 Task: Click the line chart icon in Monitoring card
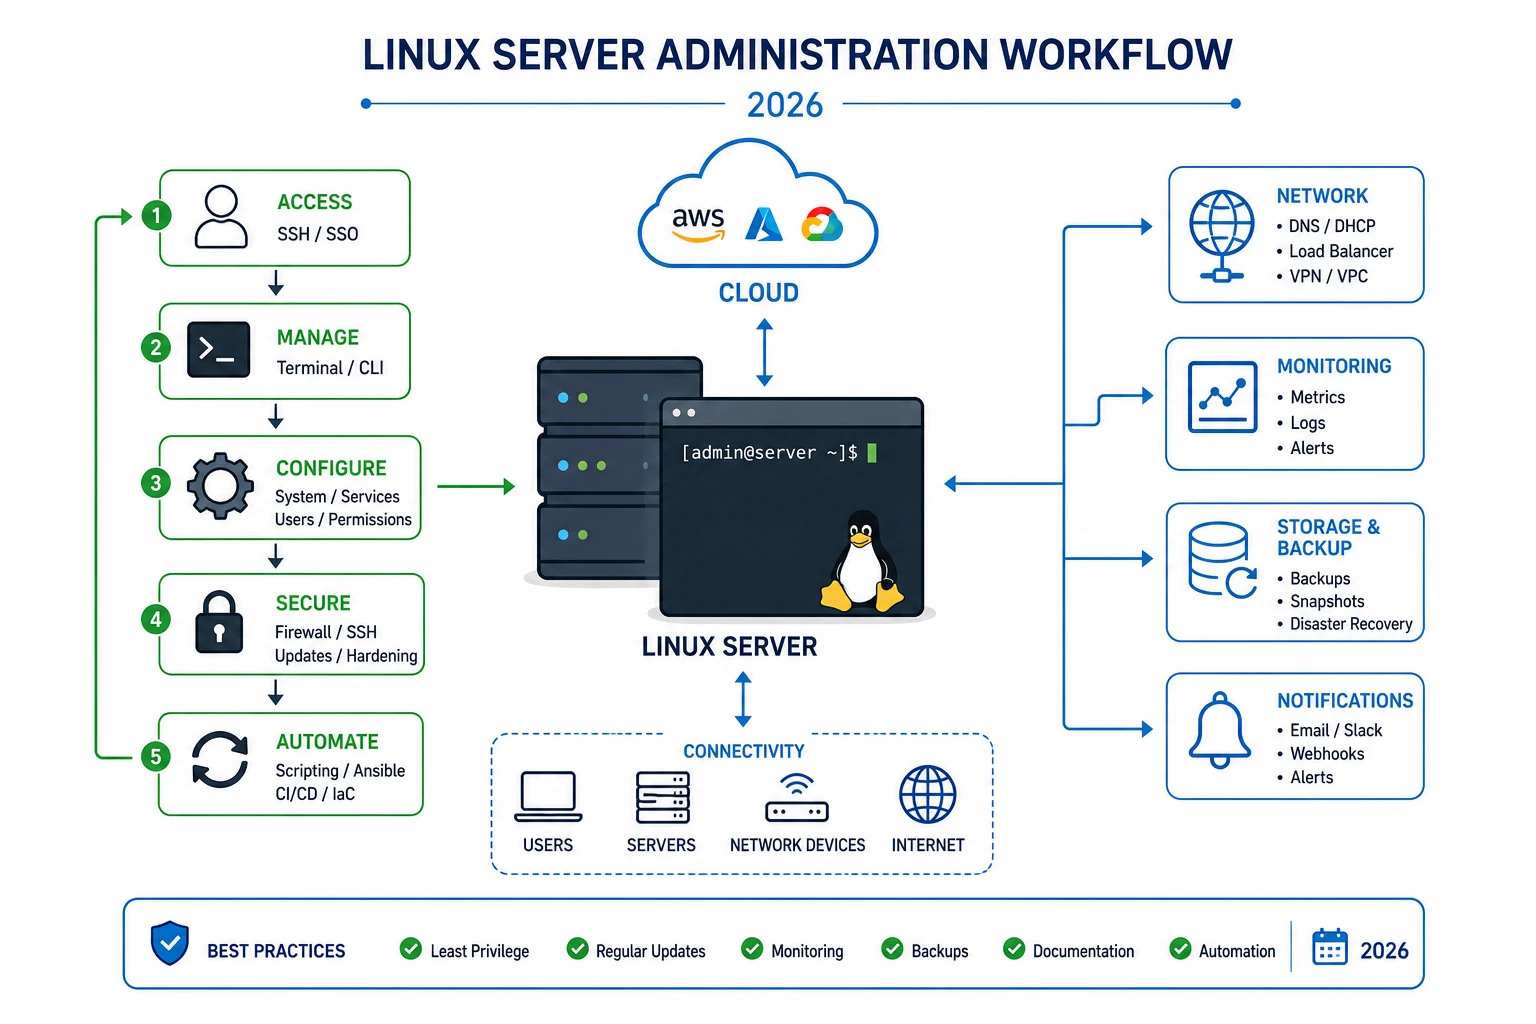(1222, 397)
